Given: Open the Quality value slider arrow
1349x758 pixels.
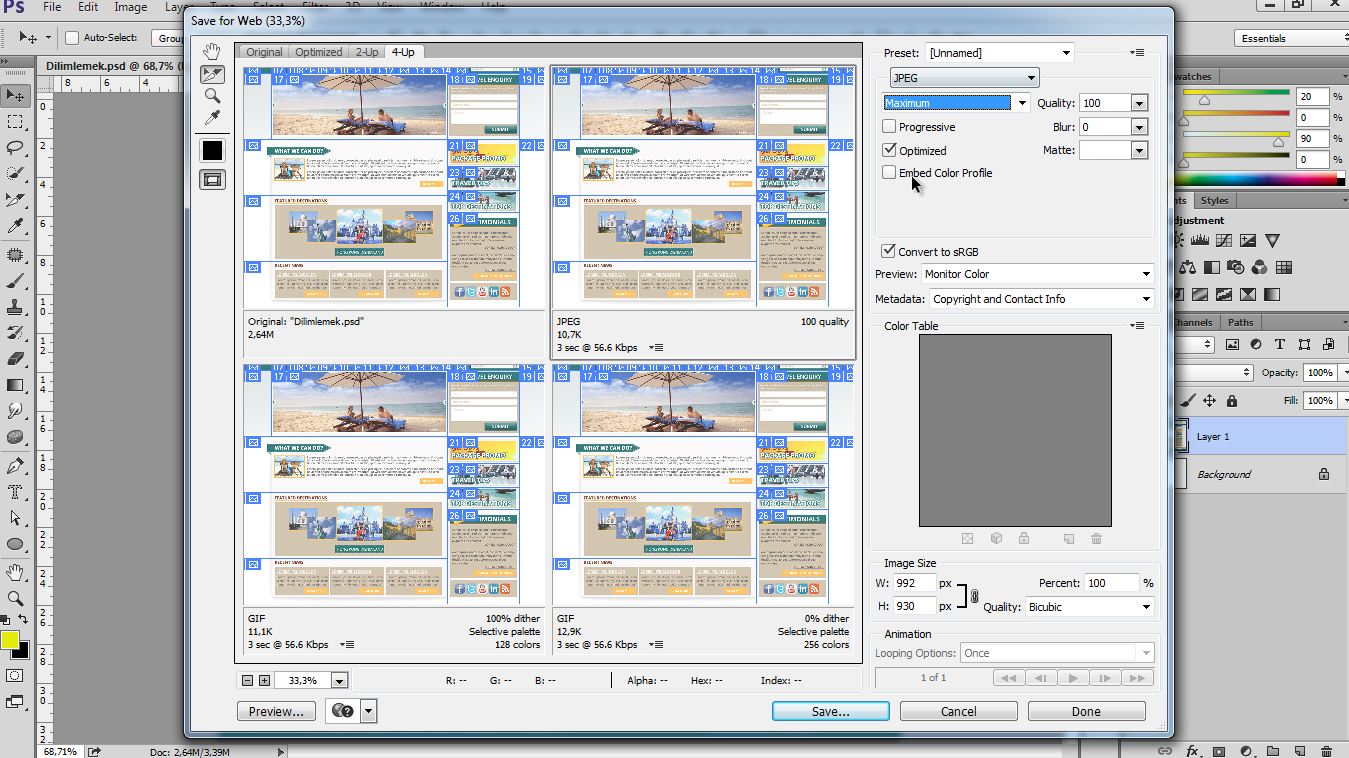Looking at the screenshot, I should [x=1138, y=103].
